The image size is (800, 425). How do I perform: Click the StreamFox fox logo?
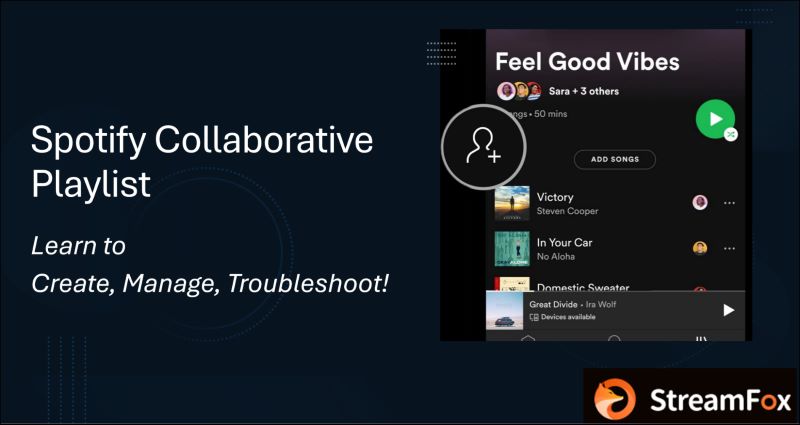[x=615, y=399]
